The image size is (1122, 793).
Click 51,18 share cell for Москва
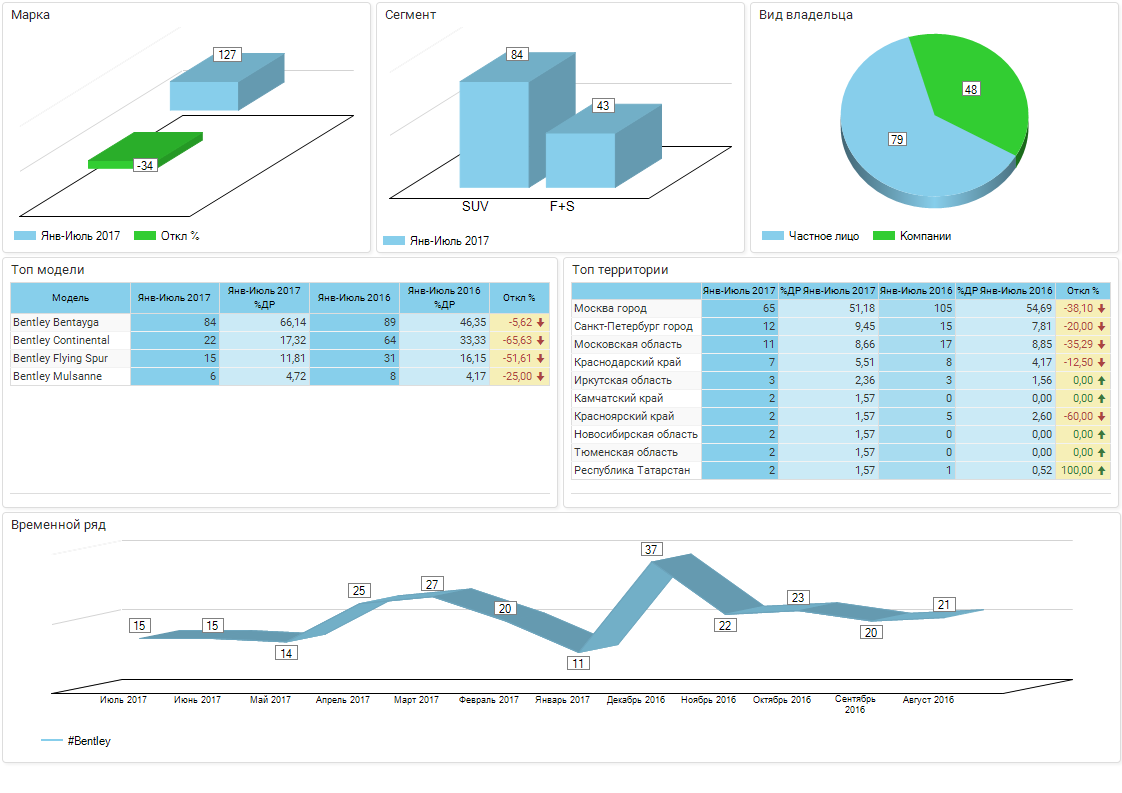828,308
